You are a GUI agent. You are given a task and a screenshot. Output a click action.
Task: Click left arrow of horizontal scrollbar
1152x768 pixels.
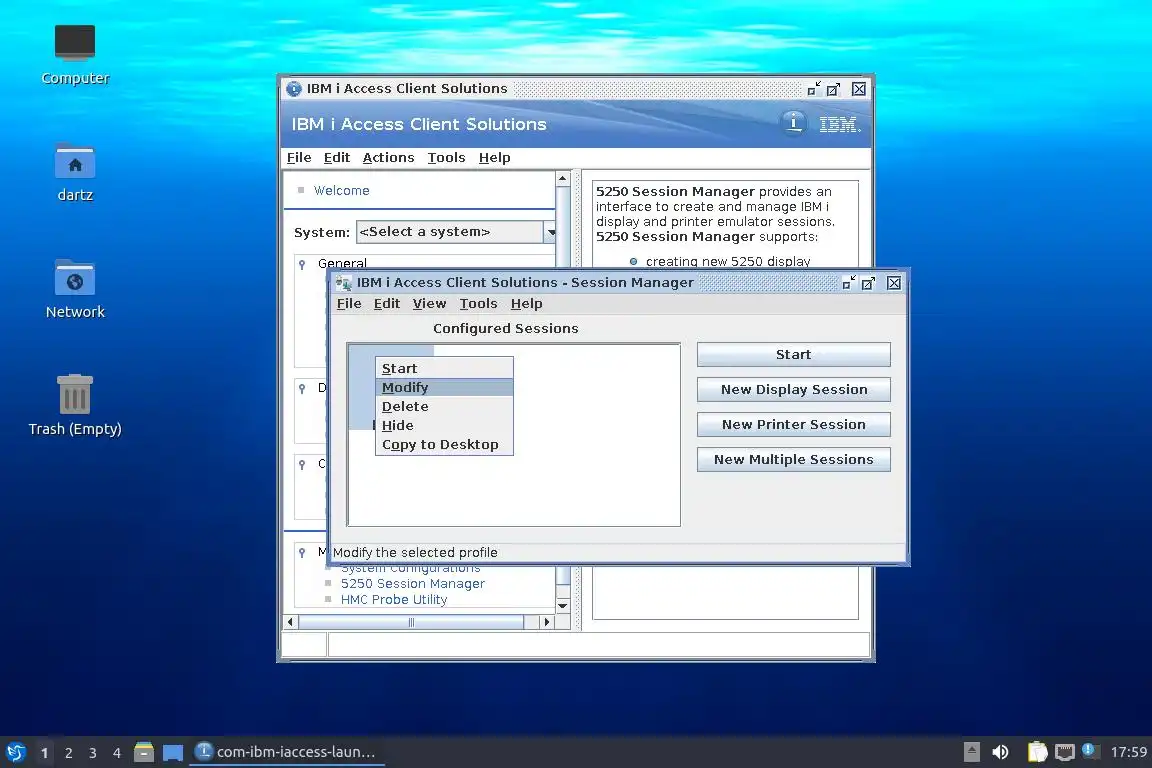tap(291, 622)
